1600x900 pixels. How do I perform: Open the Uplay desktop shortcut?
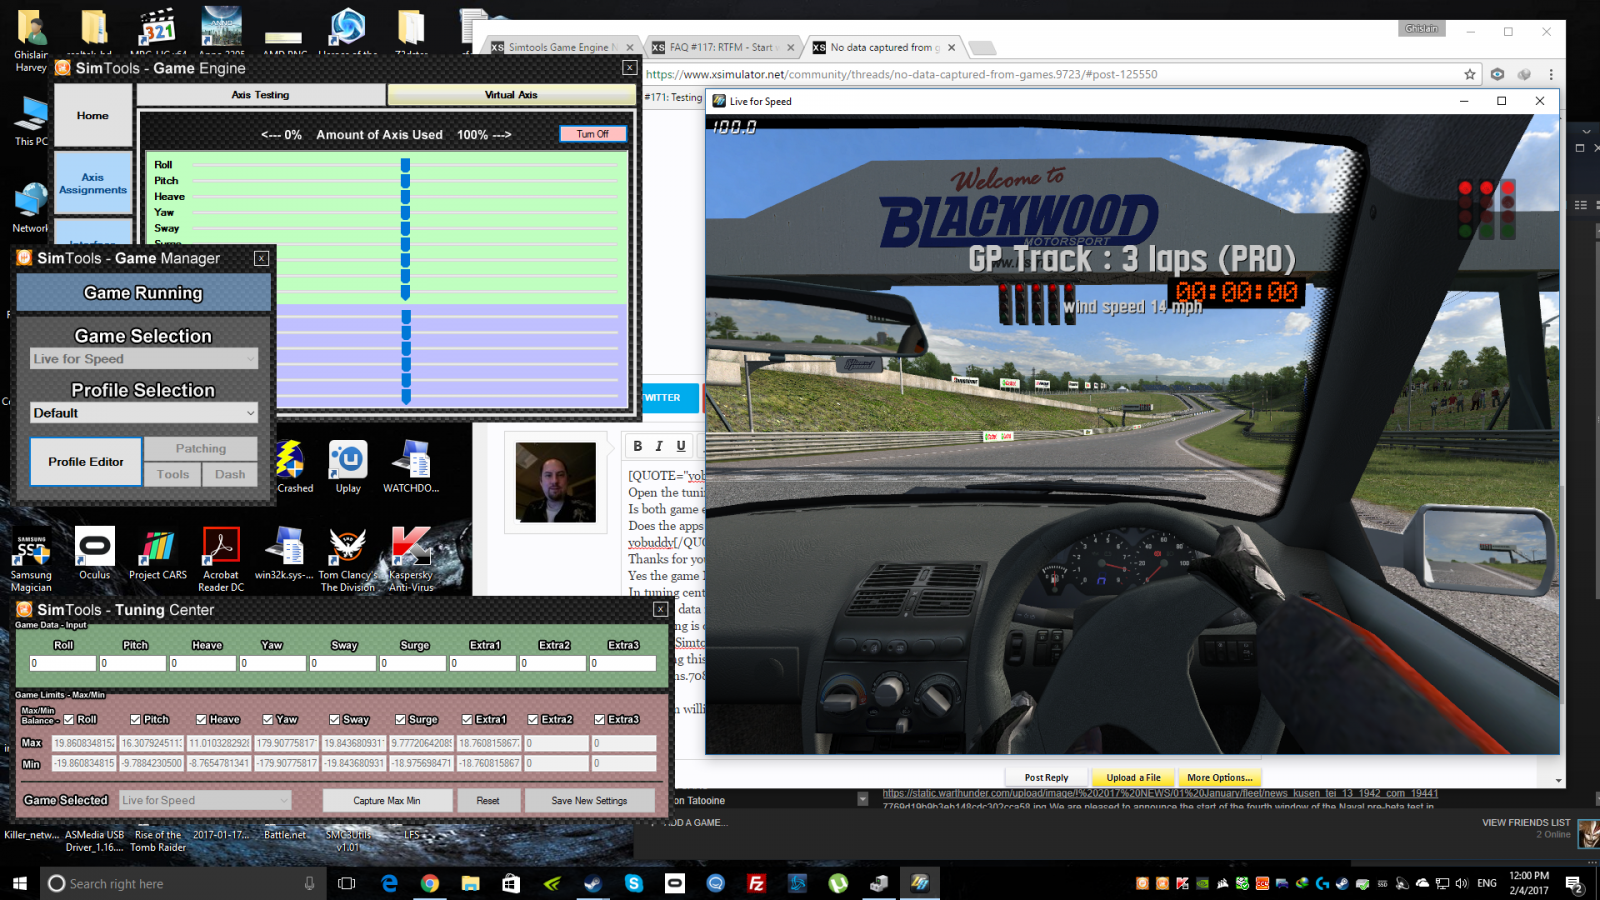(x=348, y=466)
